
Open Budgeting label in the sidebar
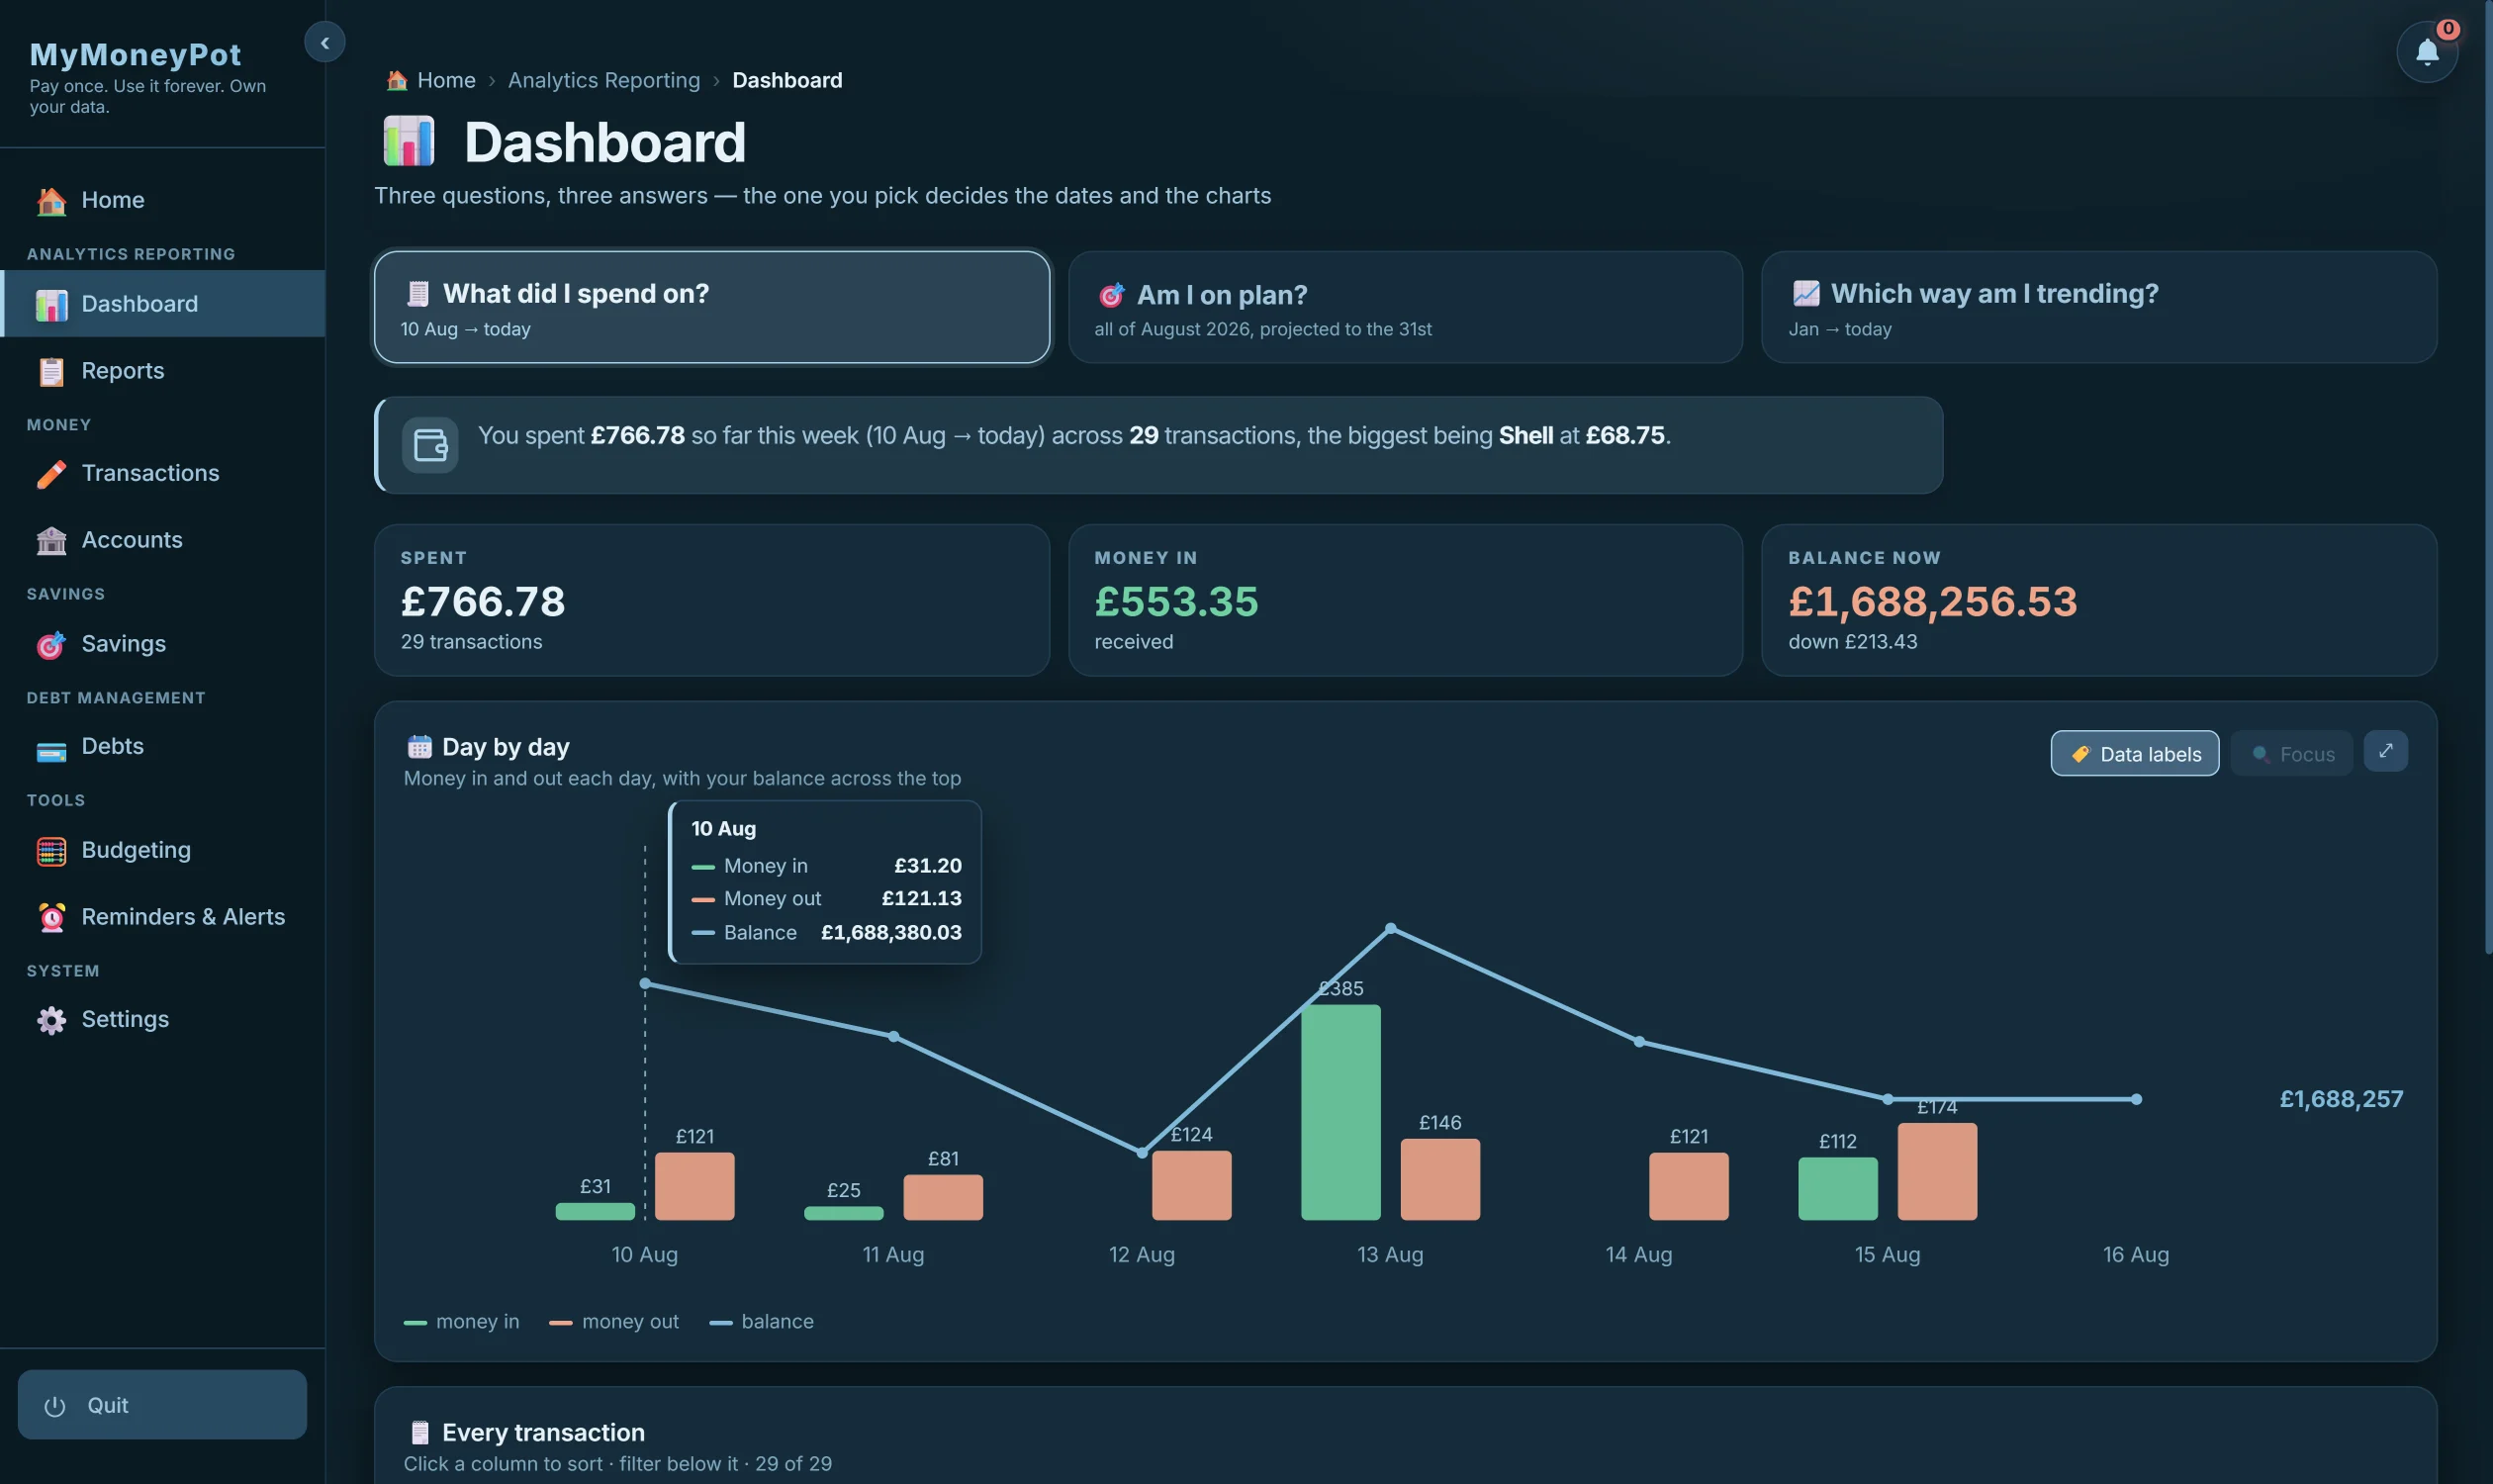coord(136,850)
